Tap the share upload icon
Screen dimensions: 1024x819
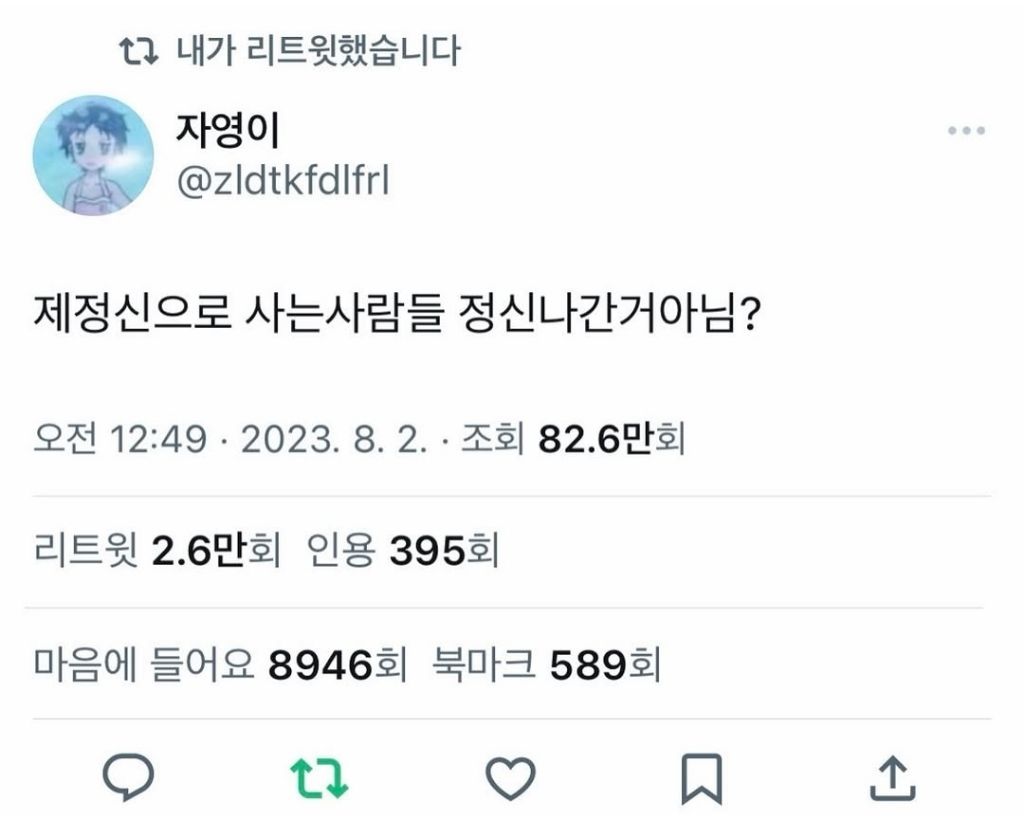tap(893, 777)
